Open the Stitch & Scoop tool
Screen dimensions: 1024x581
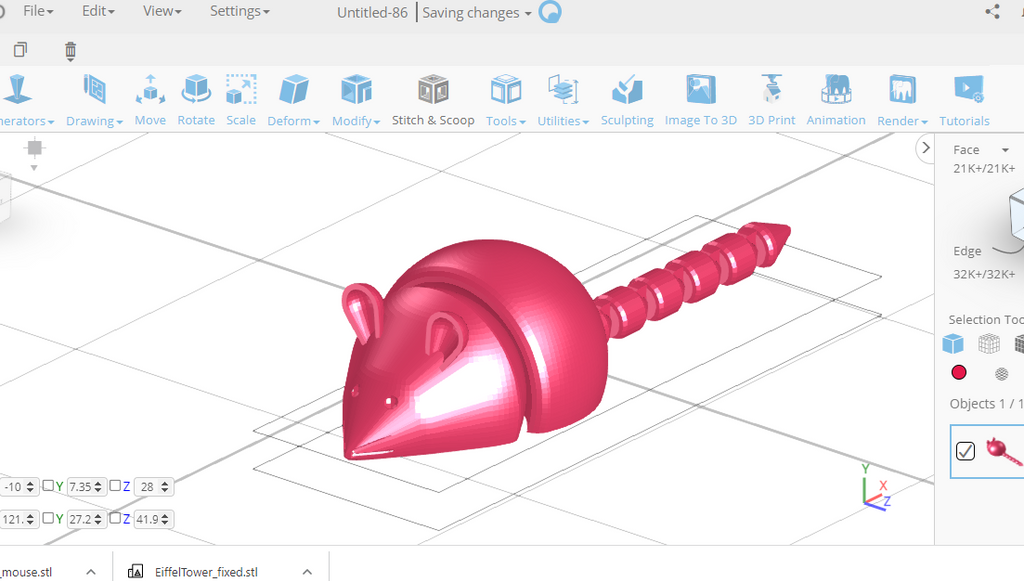433,100
